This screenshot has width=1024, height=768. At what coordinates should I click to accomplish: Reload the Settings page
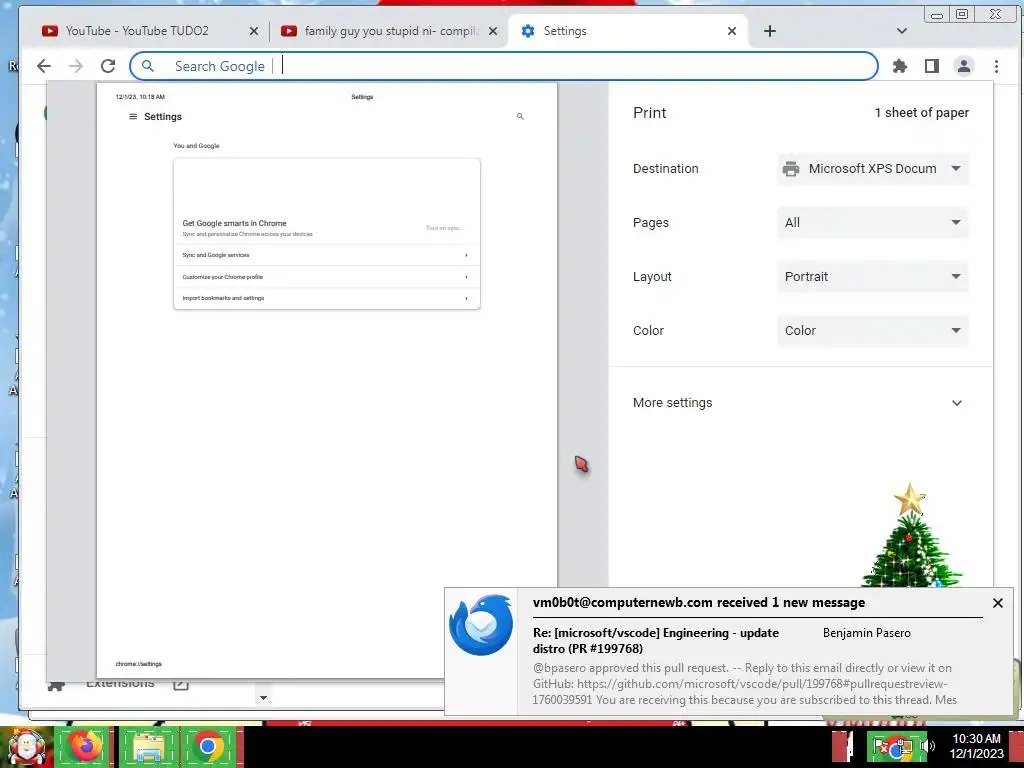tap(108, 66)
